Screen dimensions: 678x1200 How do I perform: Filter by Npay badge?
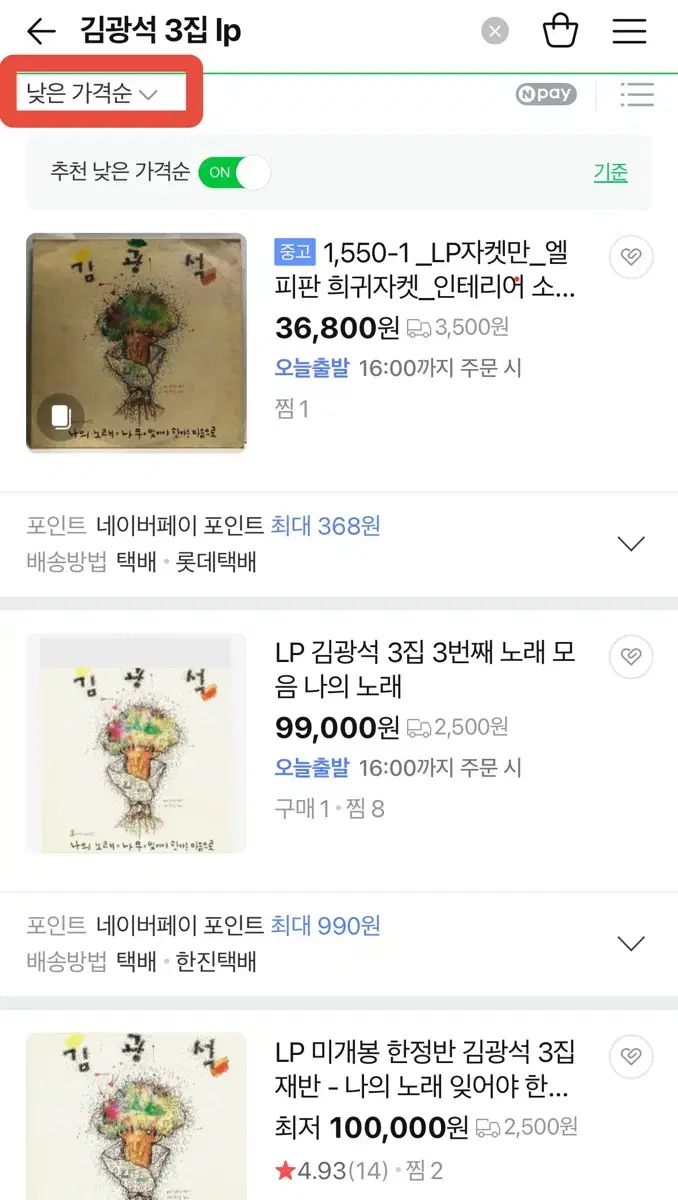[546, 95]
